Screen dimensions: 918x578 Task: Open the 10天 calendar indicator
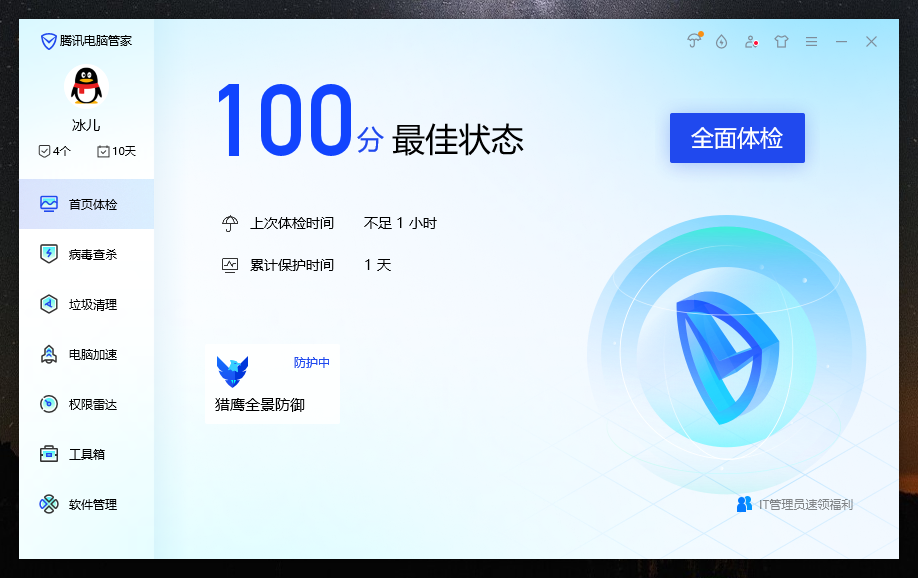click(x=116, y=151)
